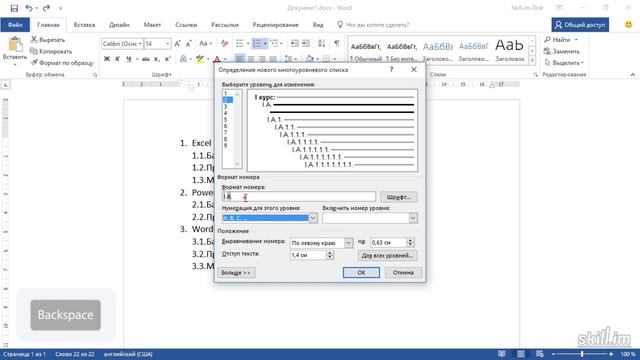This screenshot has height=360, width=640.
Task: Cancel dialog with Отмена button
Action: [403, 272]
